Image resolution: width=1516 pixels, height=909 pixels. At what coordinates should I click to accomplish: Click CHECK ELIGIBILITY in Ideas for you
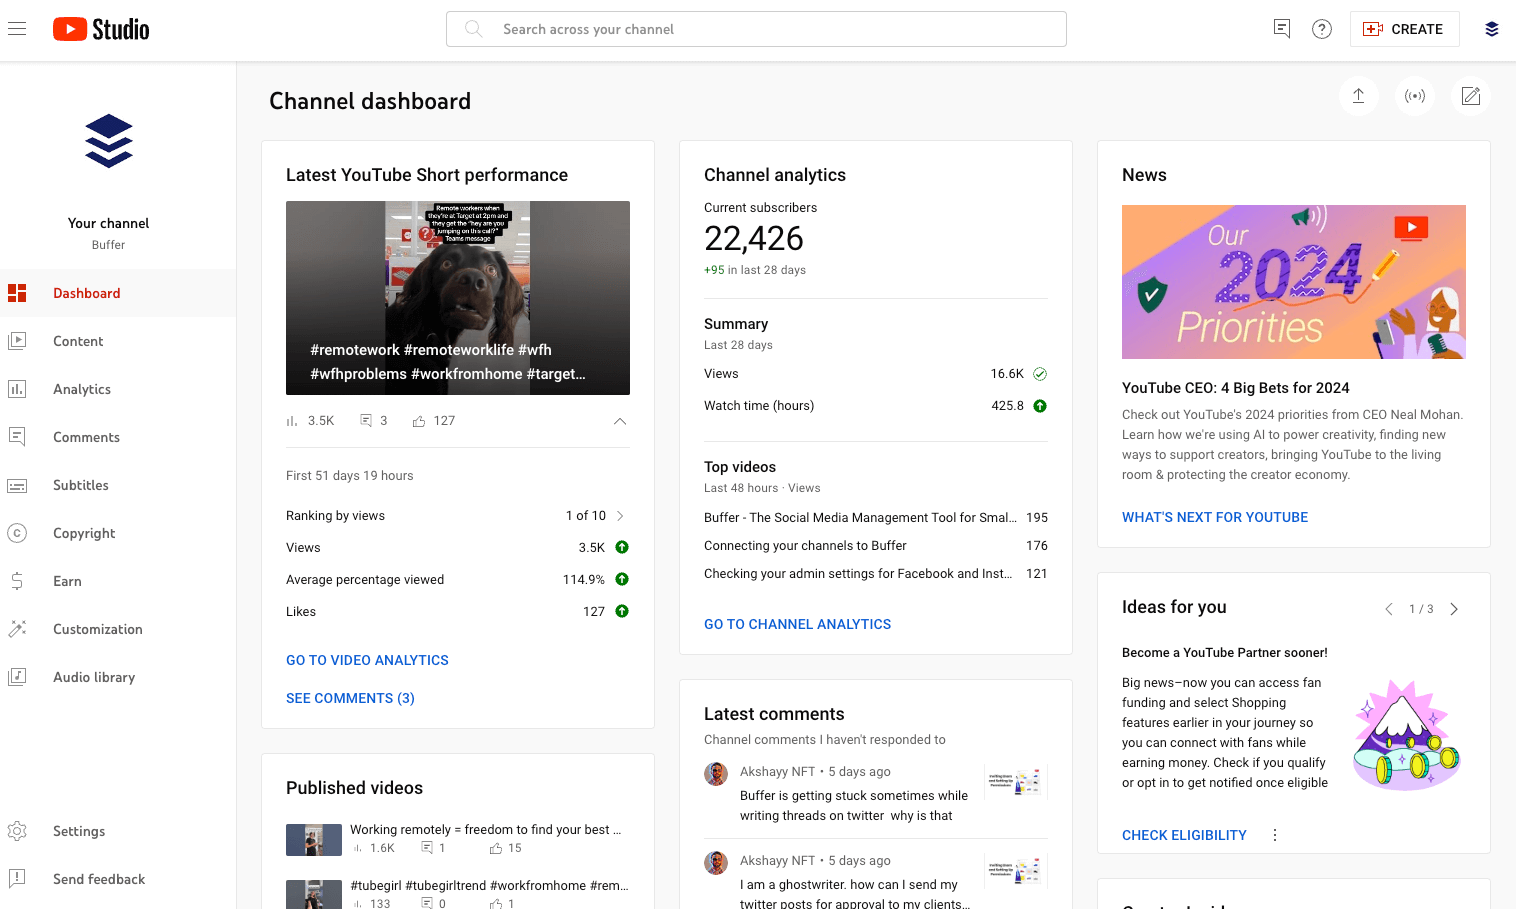[1184, 834]
